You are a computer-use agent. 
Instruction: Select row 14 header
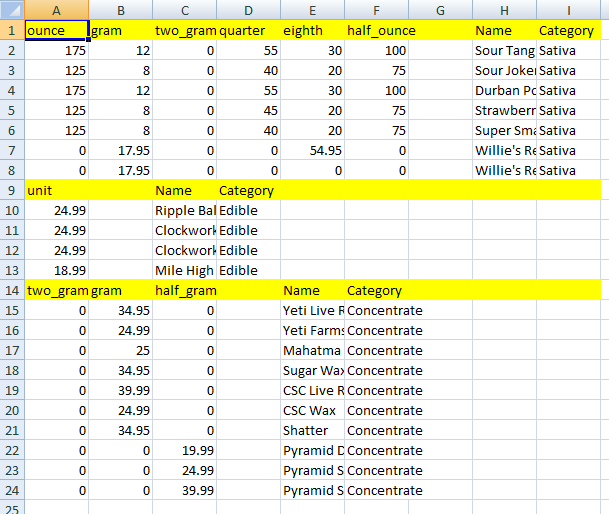pyautogui.click(x=12, y=290)
